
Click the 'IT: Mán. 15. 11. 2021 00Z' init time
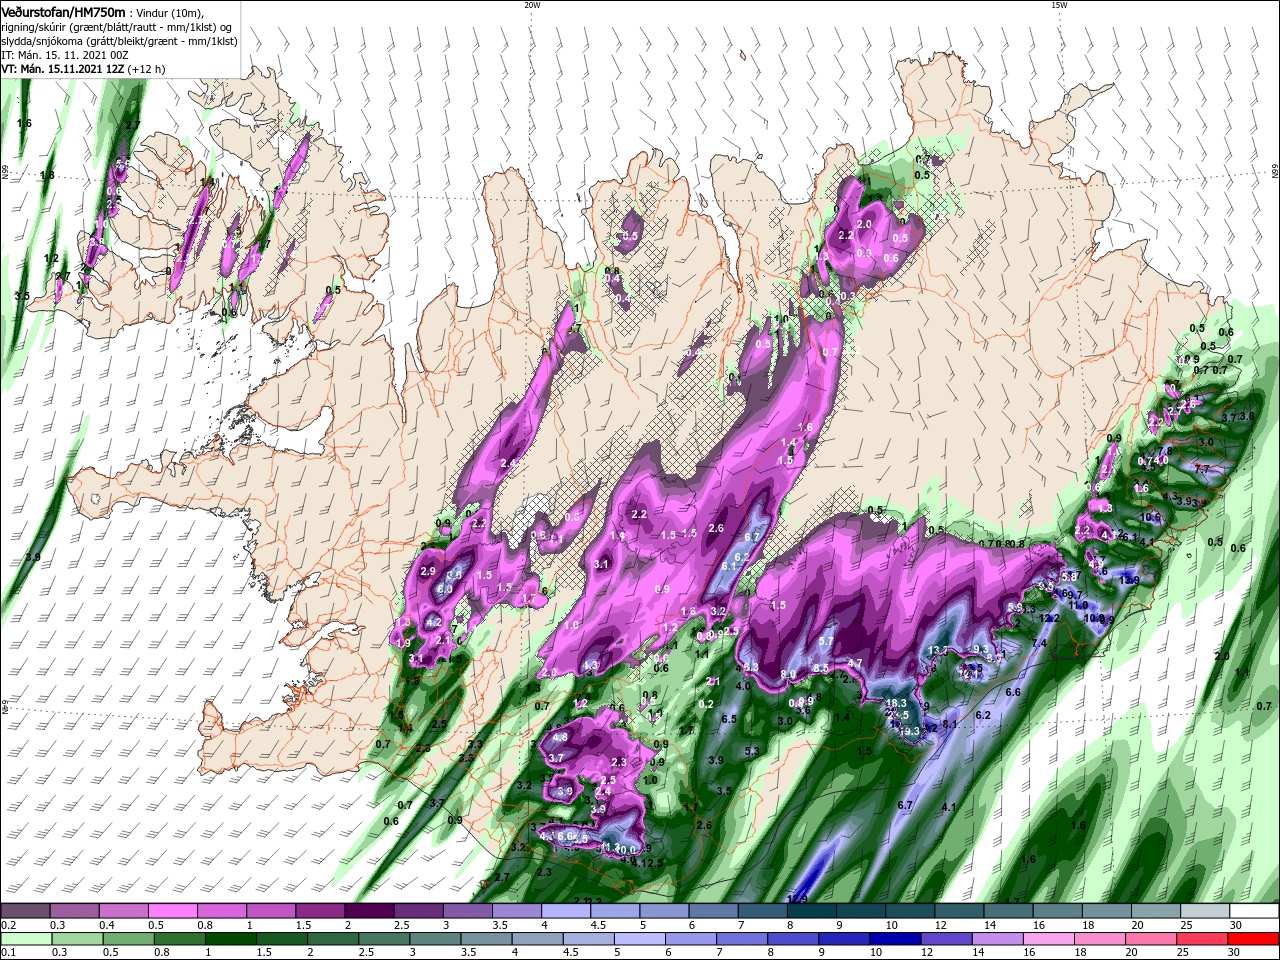point(63,55)
